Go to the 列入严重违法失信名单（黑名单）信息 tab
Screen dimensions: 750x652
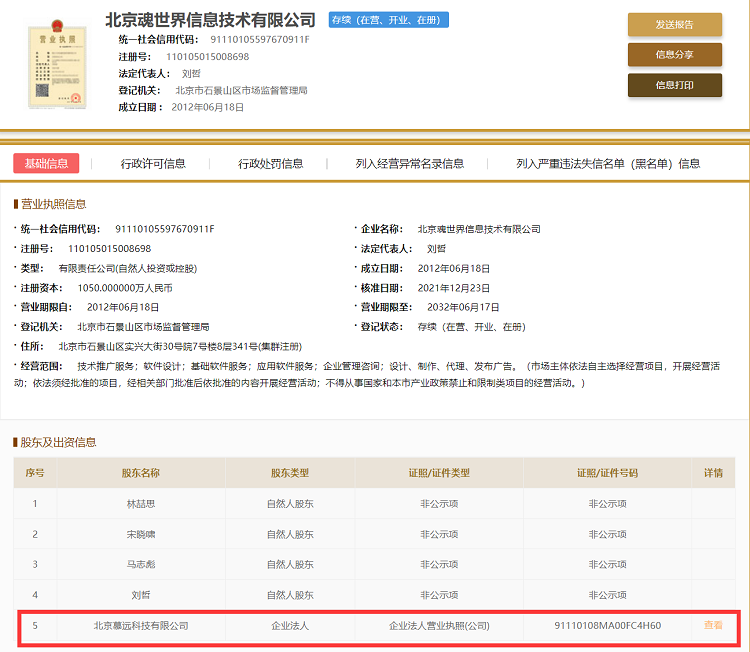pyautogui.click(x=608, y=164)
